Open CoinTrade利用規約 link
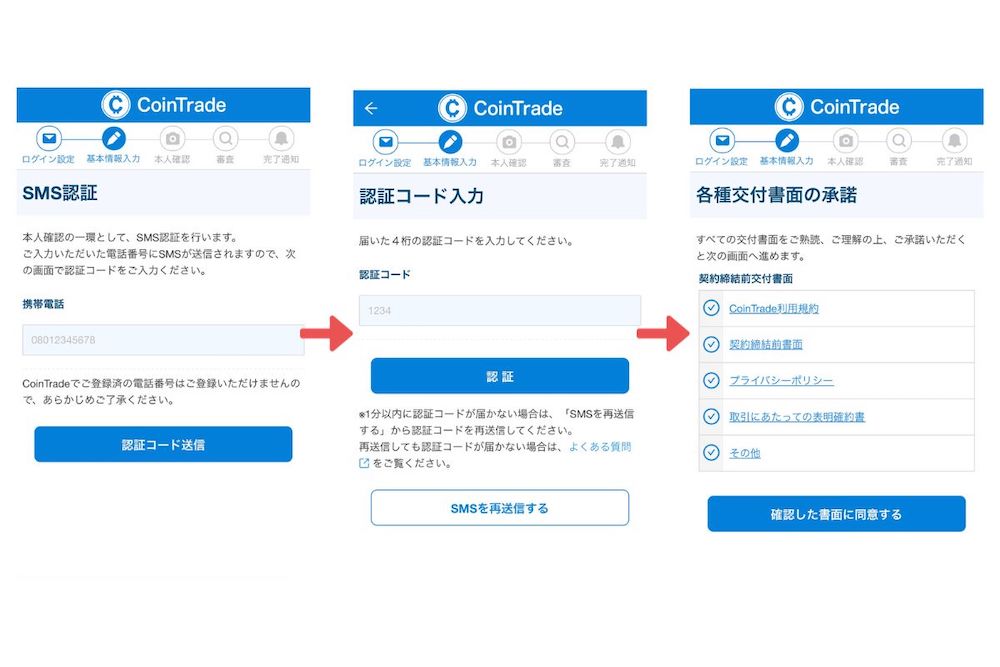The height and width of the screenshot is (667, 1000). pos(774,309)
